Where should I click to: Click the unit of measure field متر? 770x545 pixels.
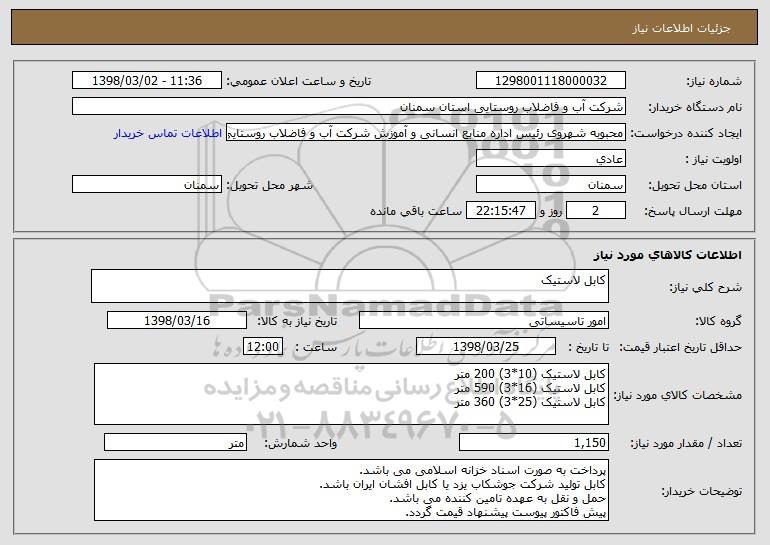pos(175,442)
